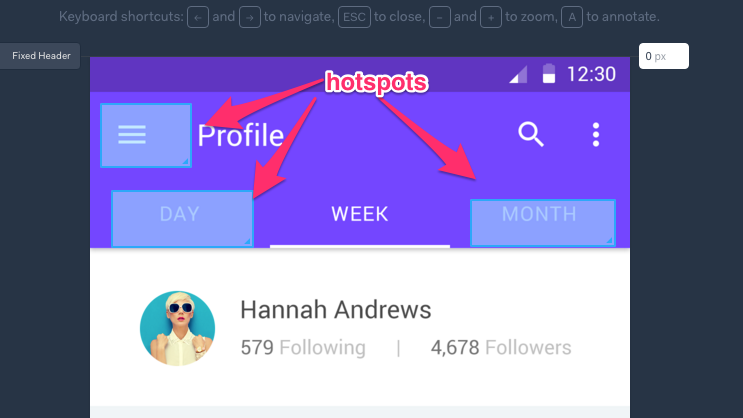Open the three-dot overflow menu
743x418 pixels.
(x=596, y=135)
